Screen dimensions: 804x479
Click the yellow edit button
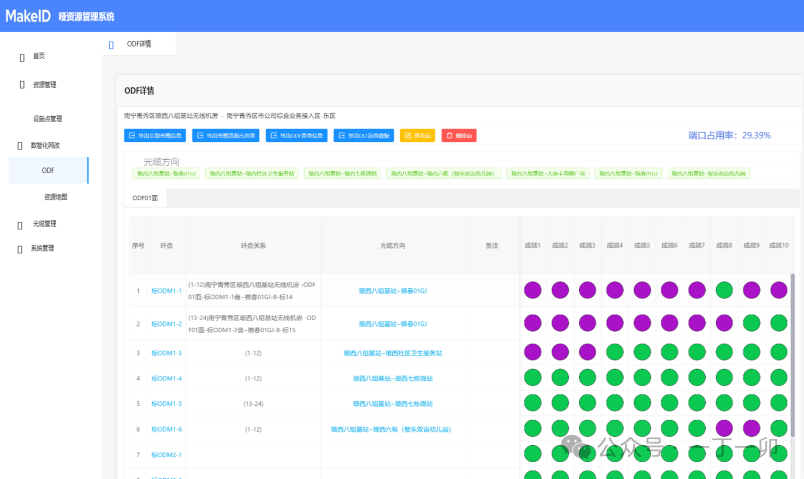click(417, 135)
